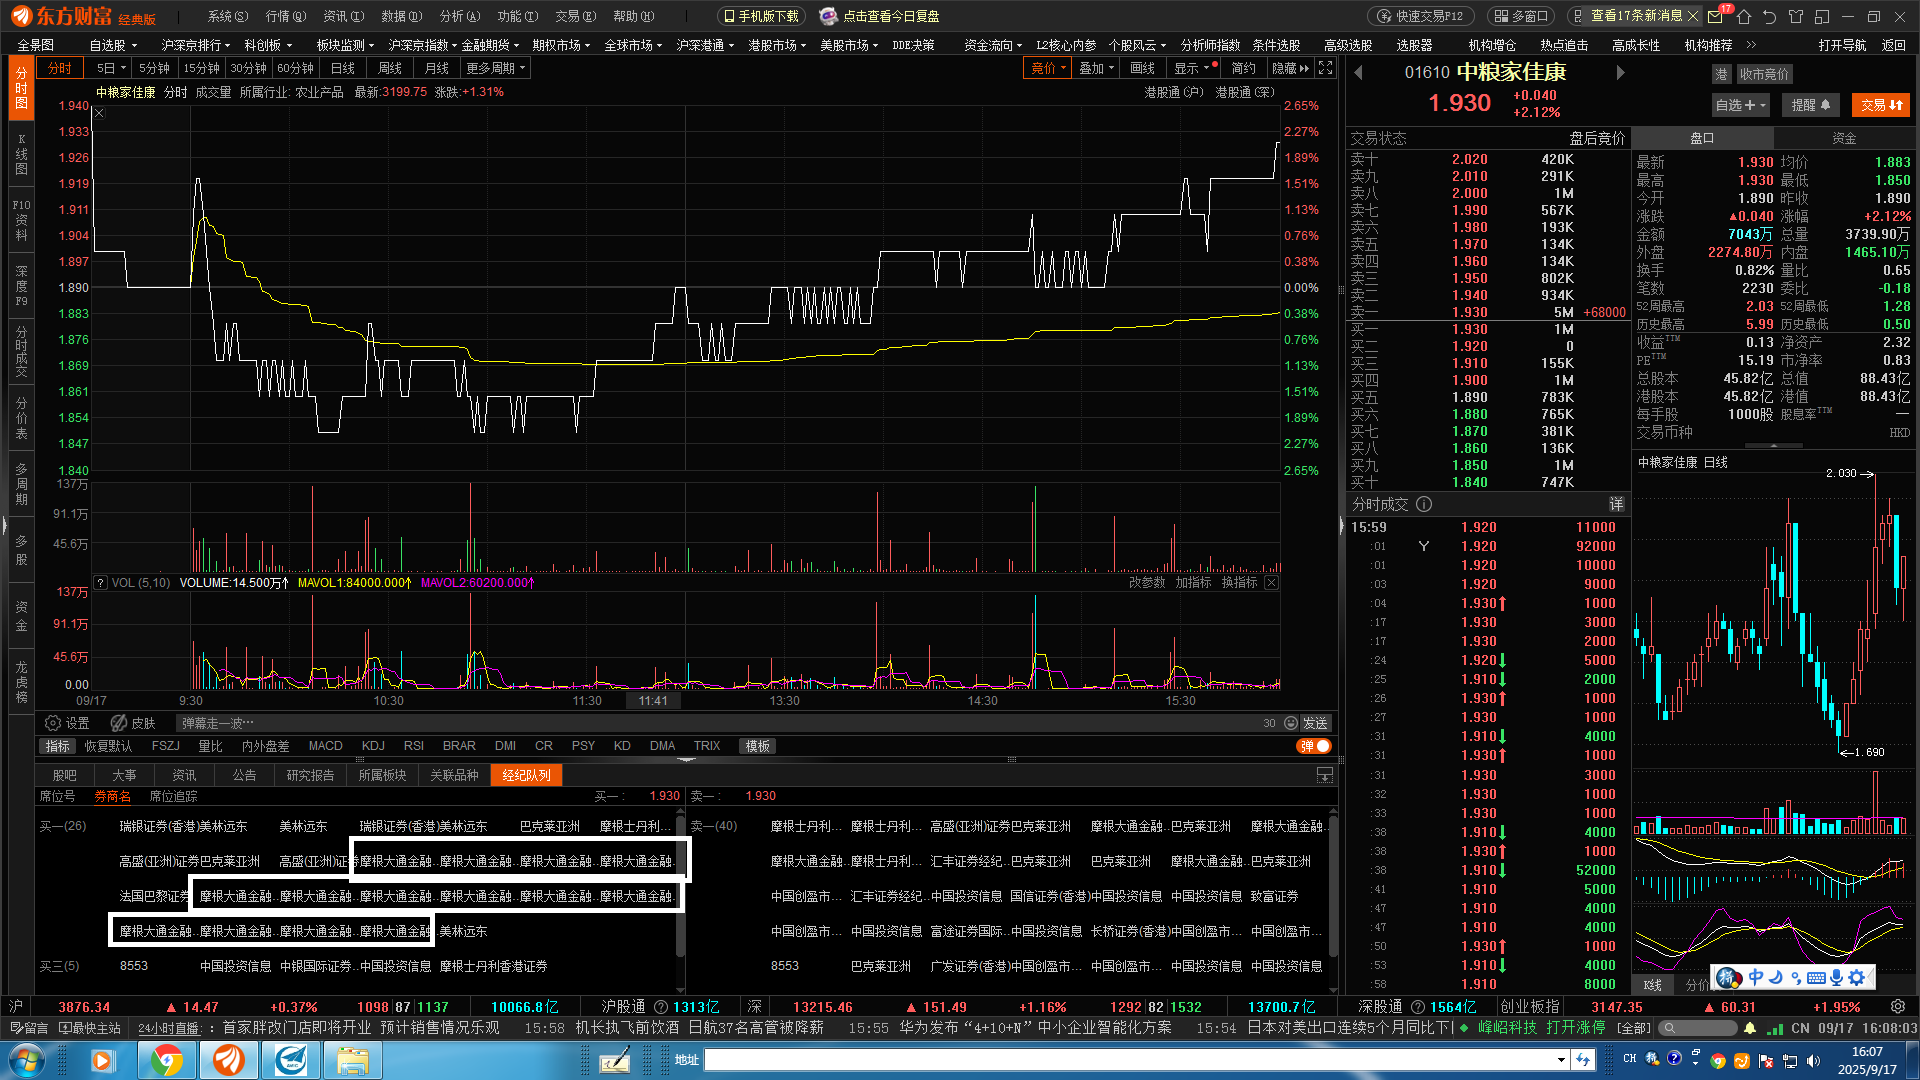Open status bar settings gear icon
Image resolution: width=1920 pixels, height=1080 pixels.
point(1898,1007)
